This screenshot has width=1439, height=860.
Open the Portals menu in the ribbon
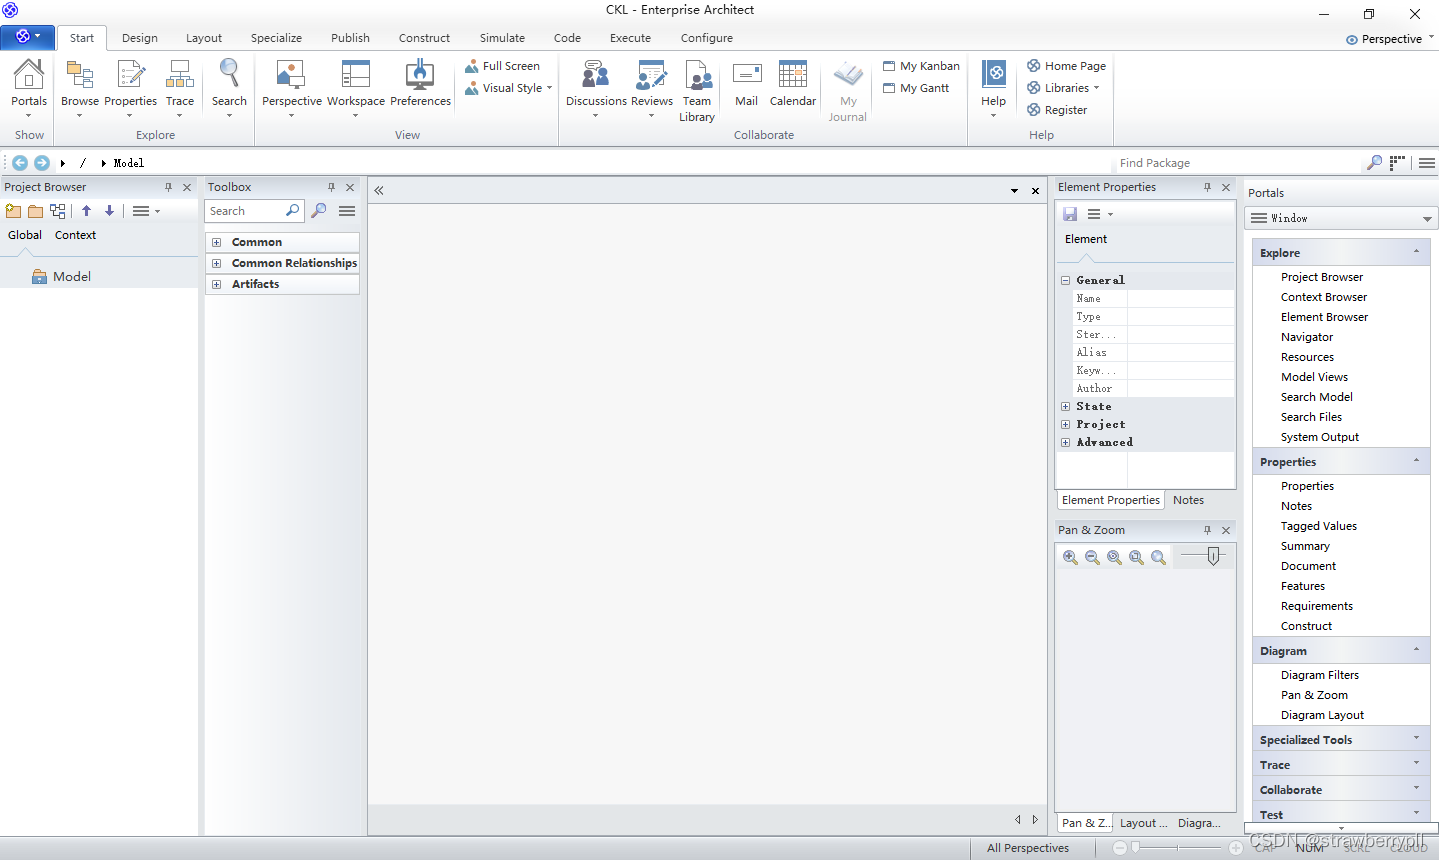click(x=28, y=86)
